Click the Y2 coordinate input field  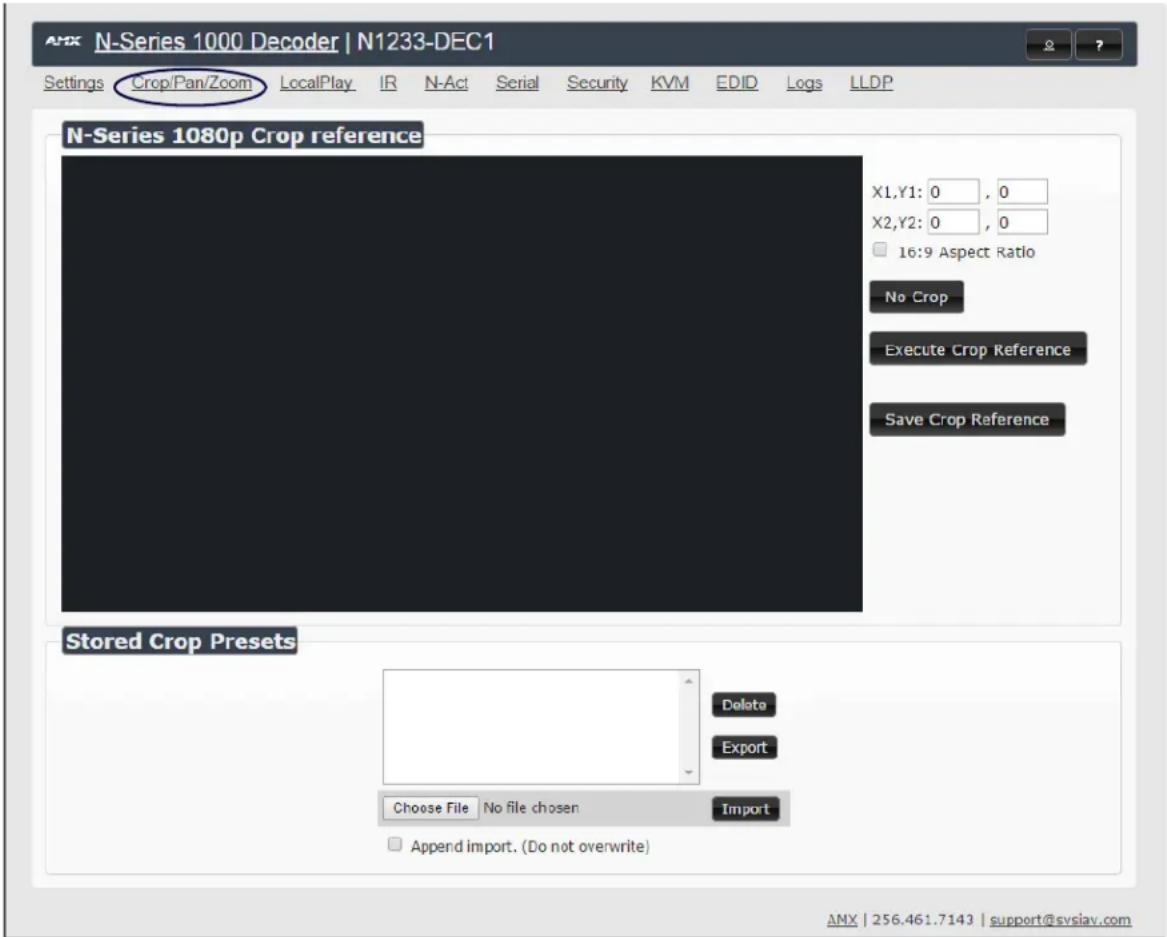[x=1022, y=223]
